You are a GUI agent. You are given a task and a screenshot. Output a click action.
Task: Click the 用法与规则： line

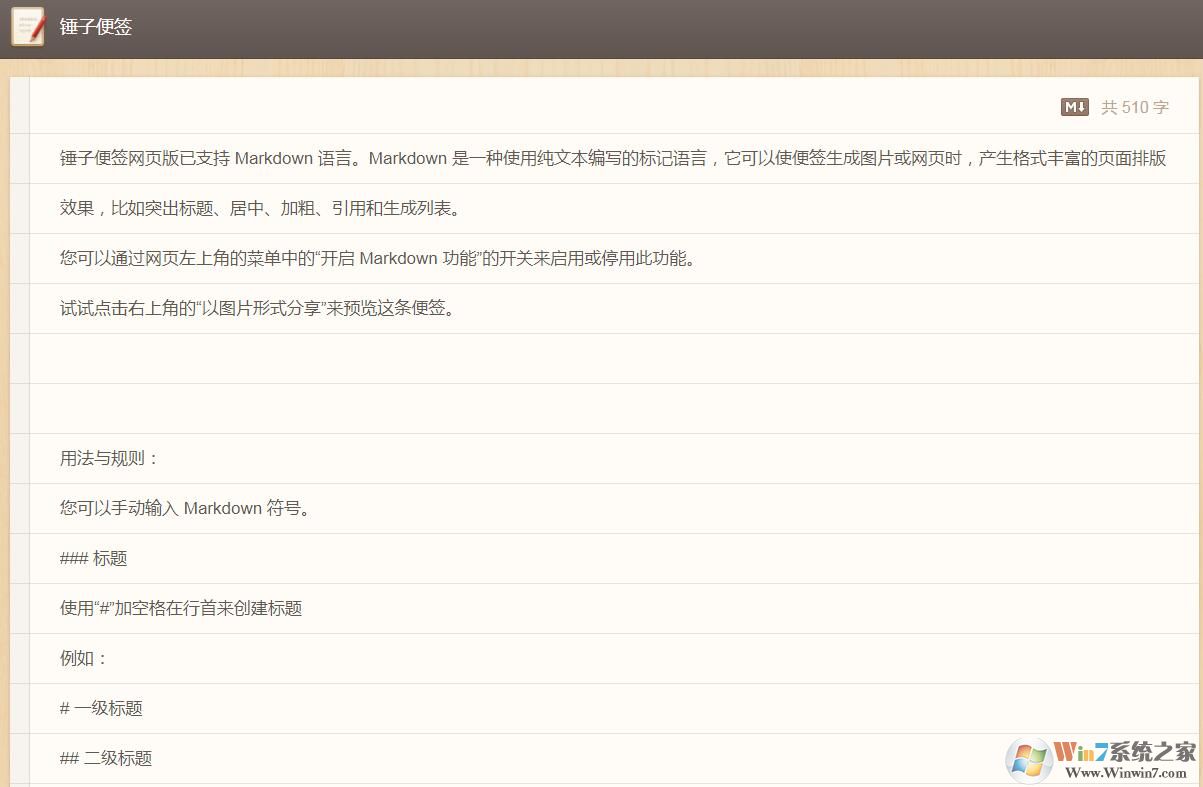pyautogui.click(x=110, y=458)
